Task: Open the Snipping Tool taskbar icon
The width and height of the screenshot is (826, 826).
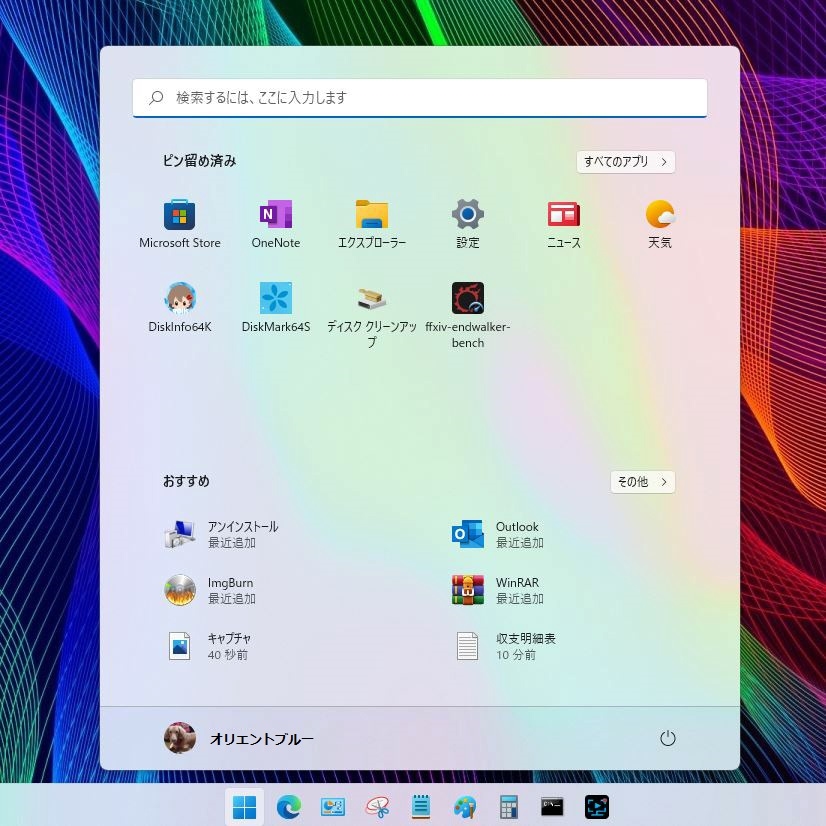Action: [377, 807]
